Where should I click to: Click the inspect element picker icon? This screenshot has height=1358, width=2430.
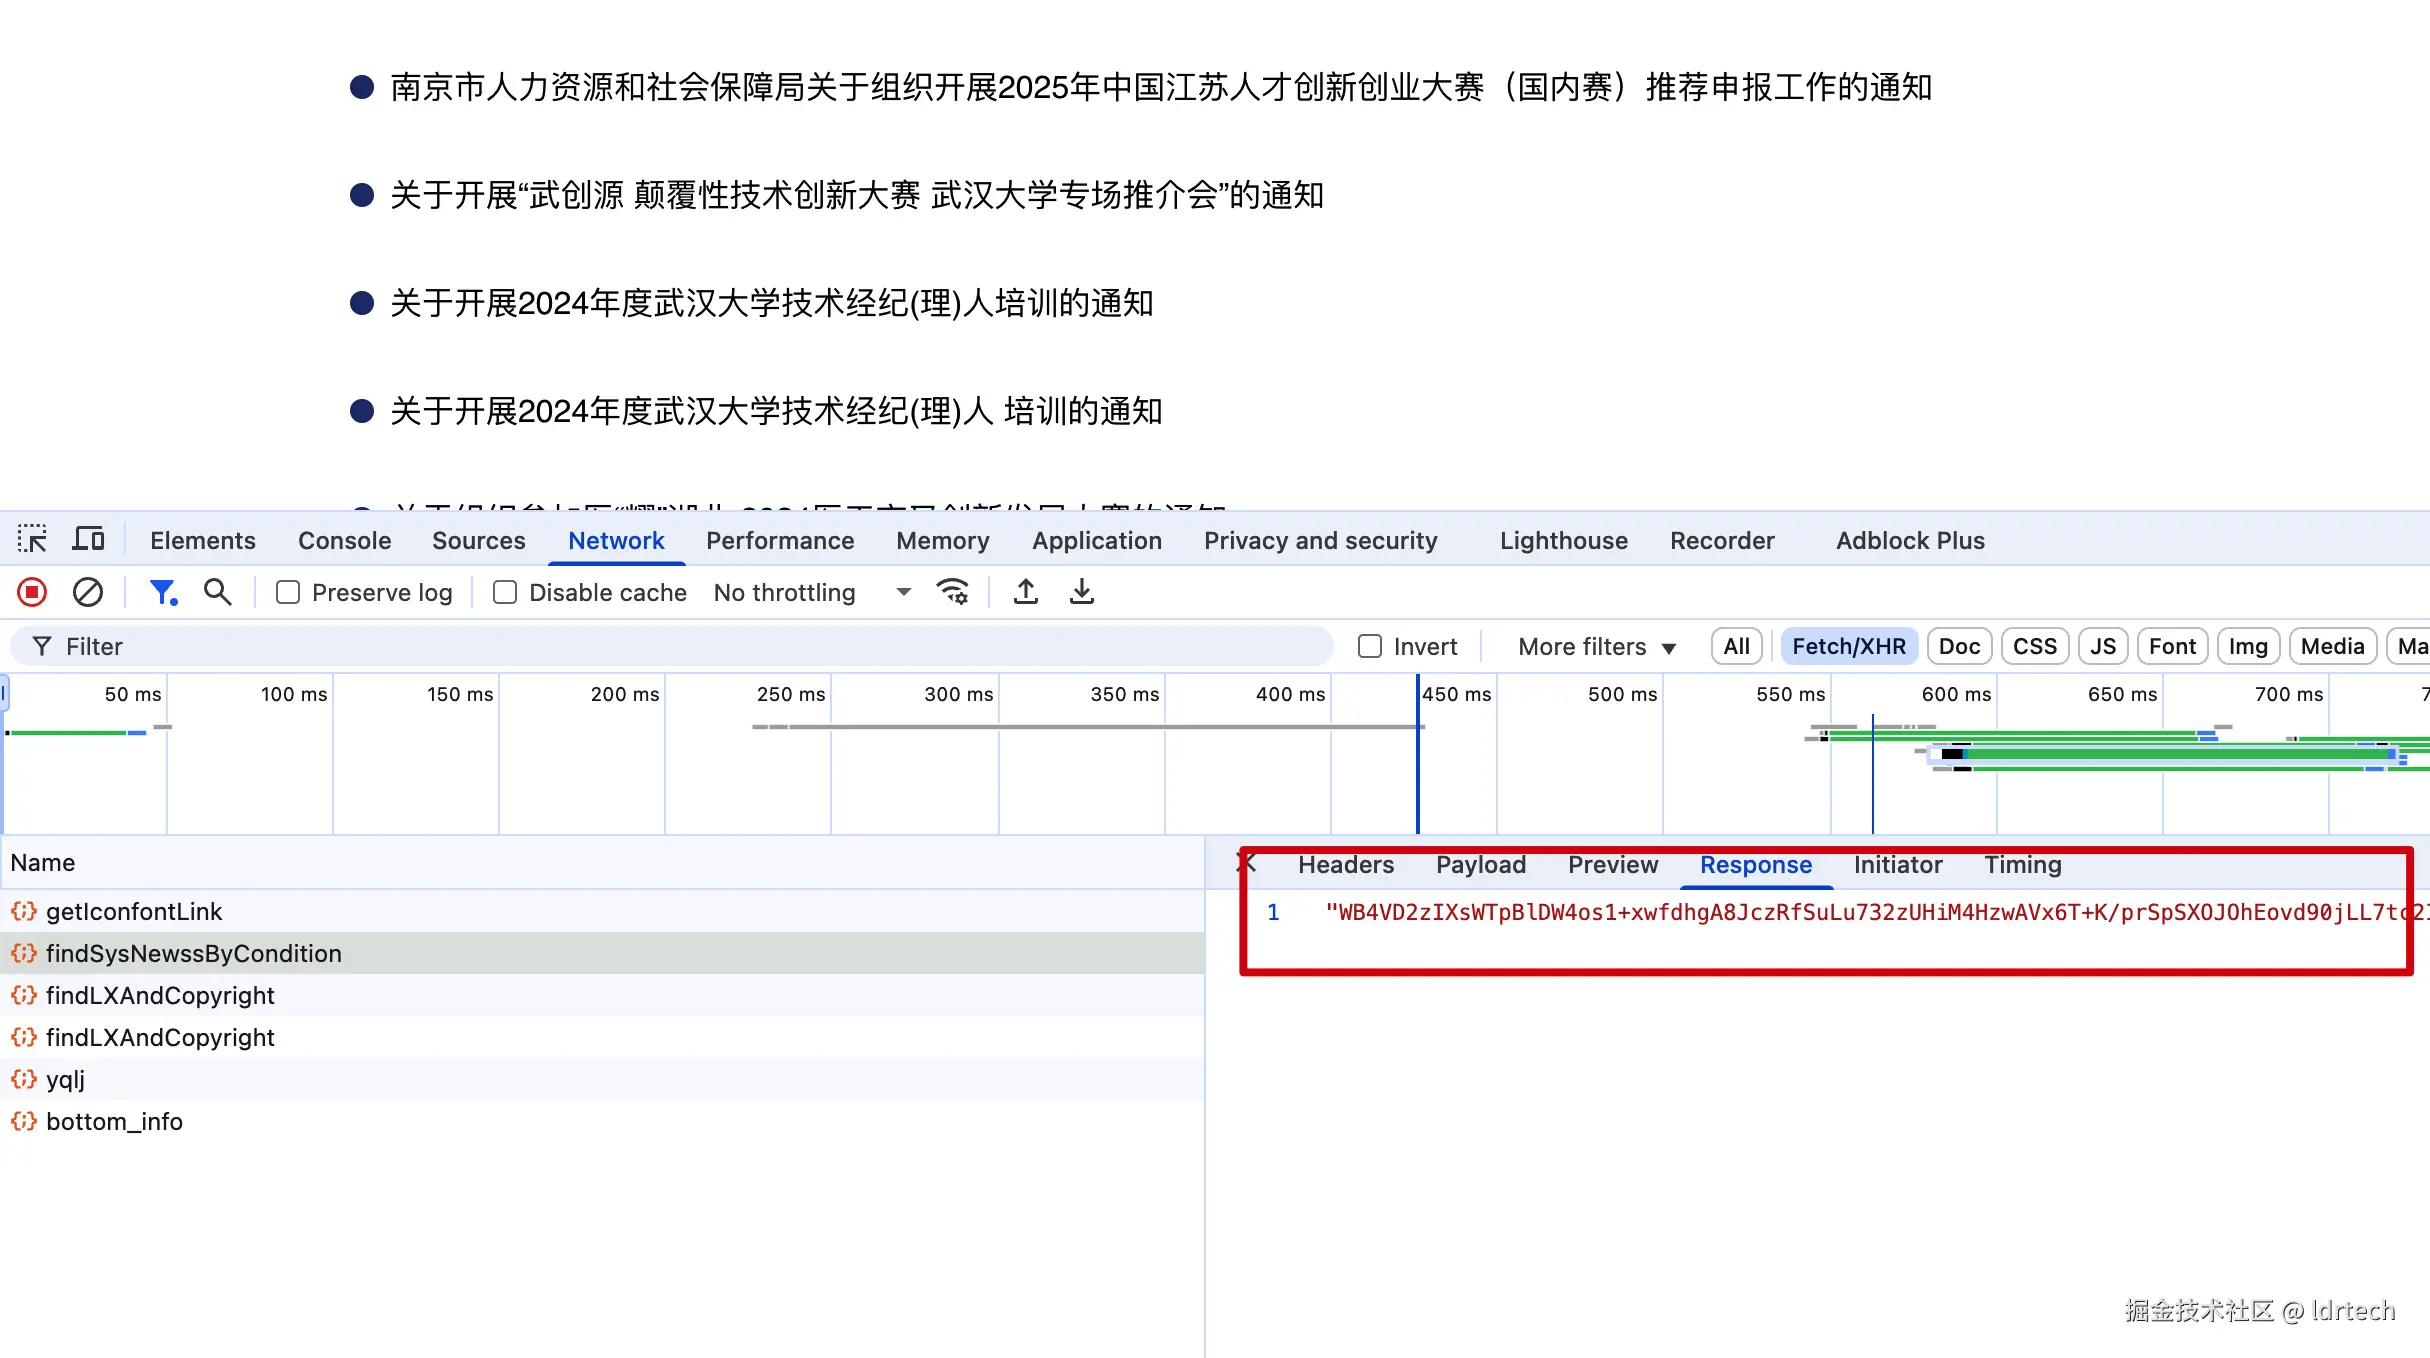32,540
